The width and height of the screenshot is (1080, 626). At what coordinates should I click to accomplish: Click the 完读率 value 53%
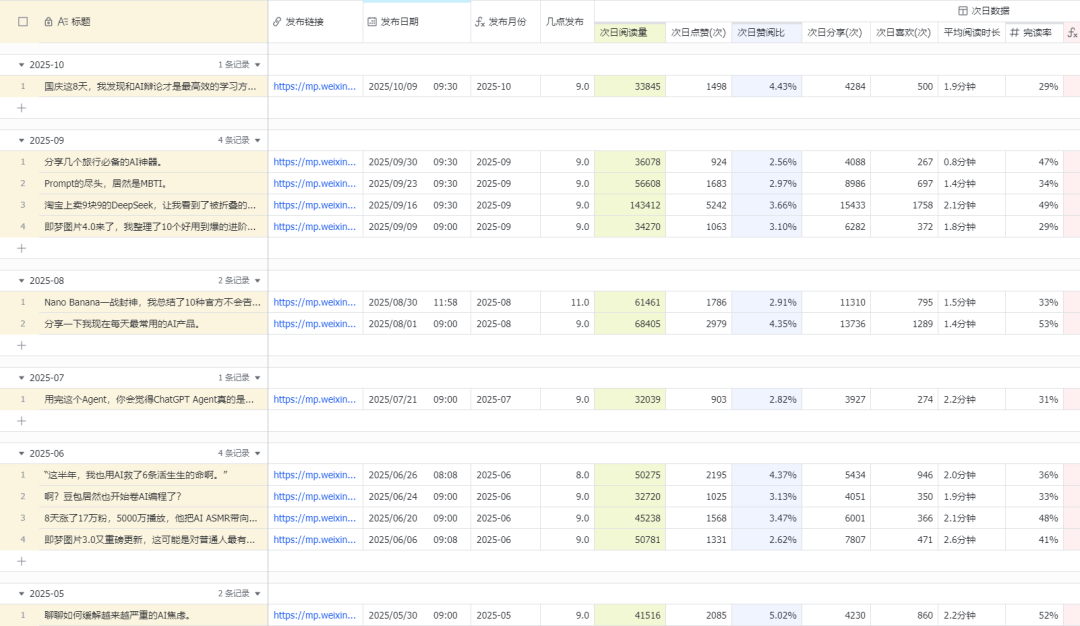tap(1035, 324)
